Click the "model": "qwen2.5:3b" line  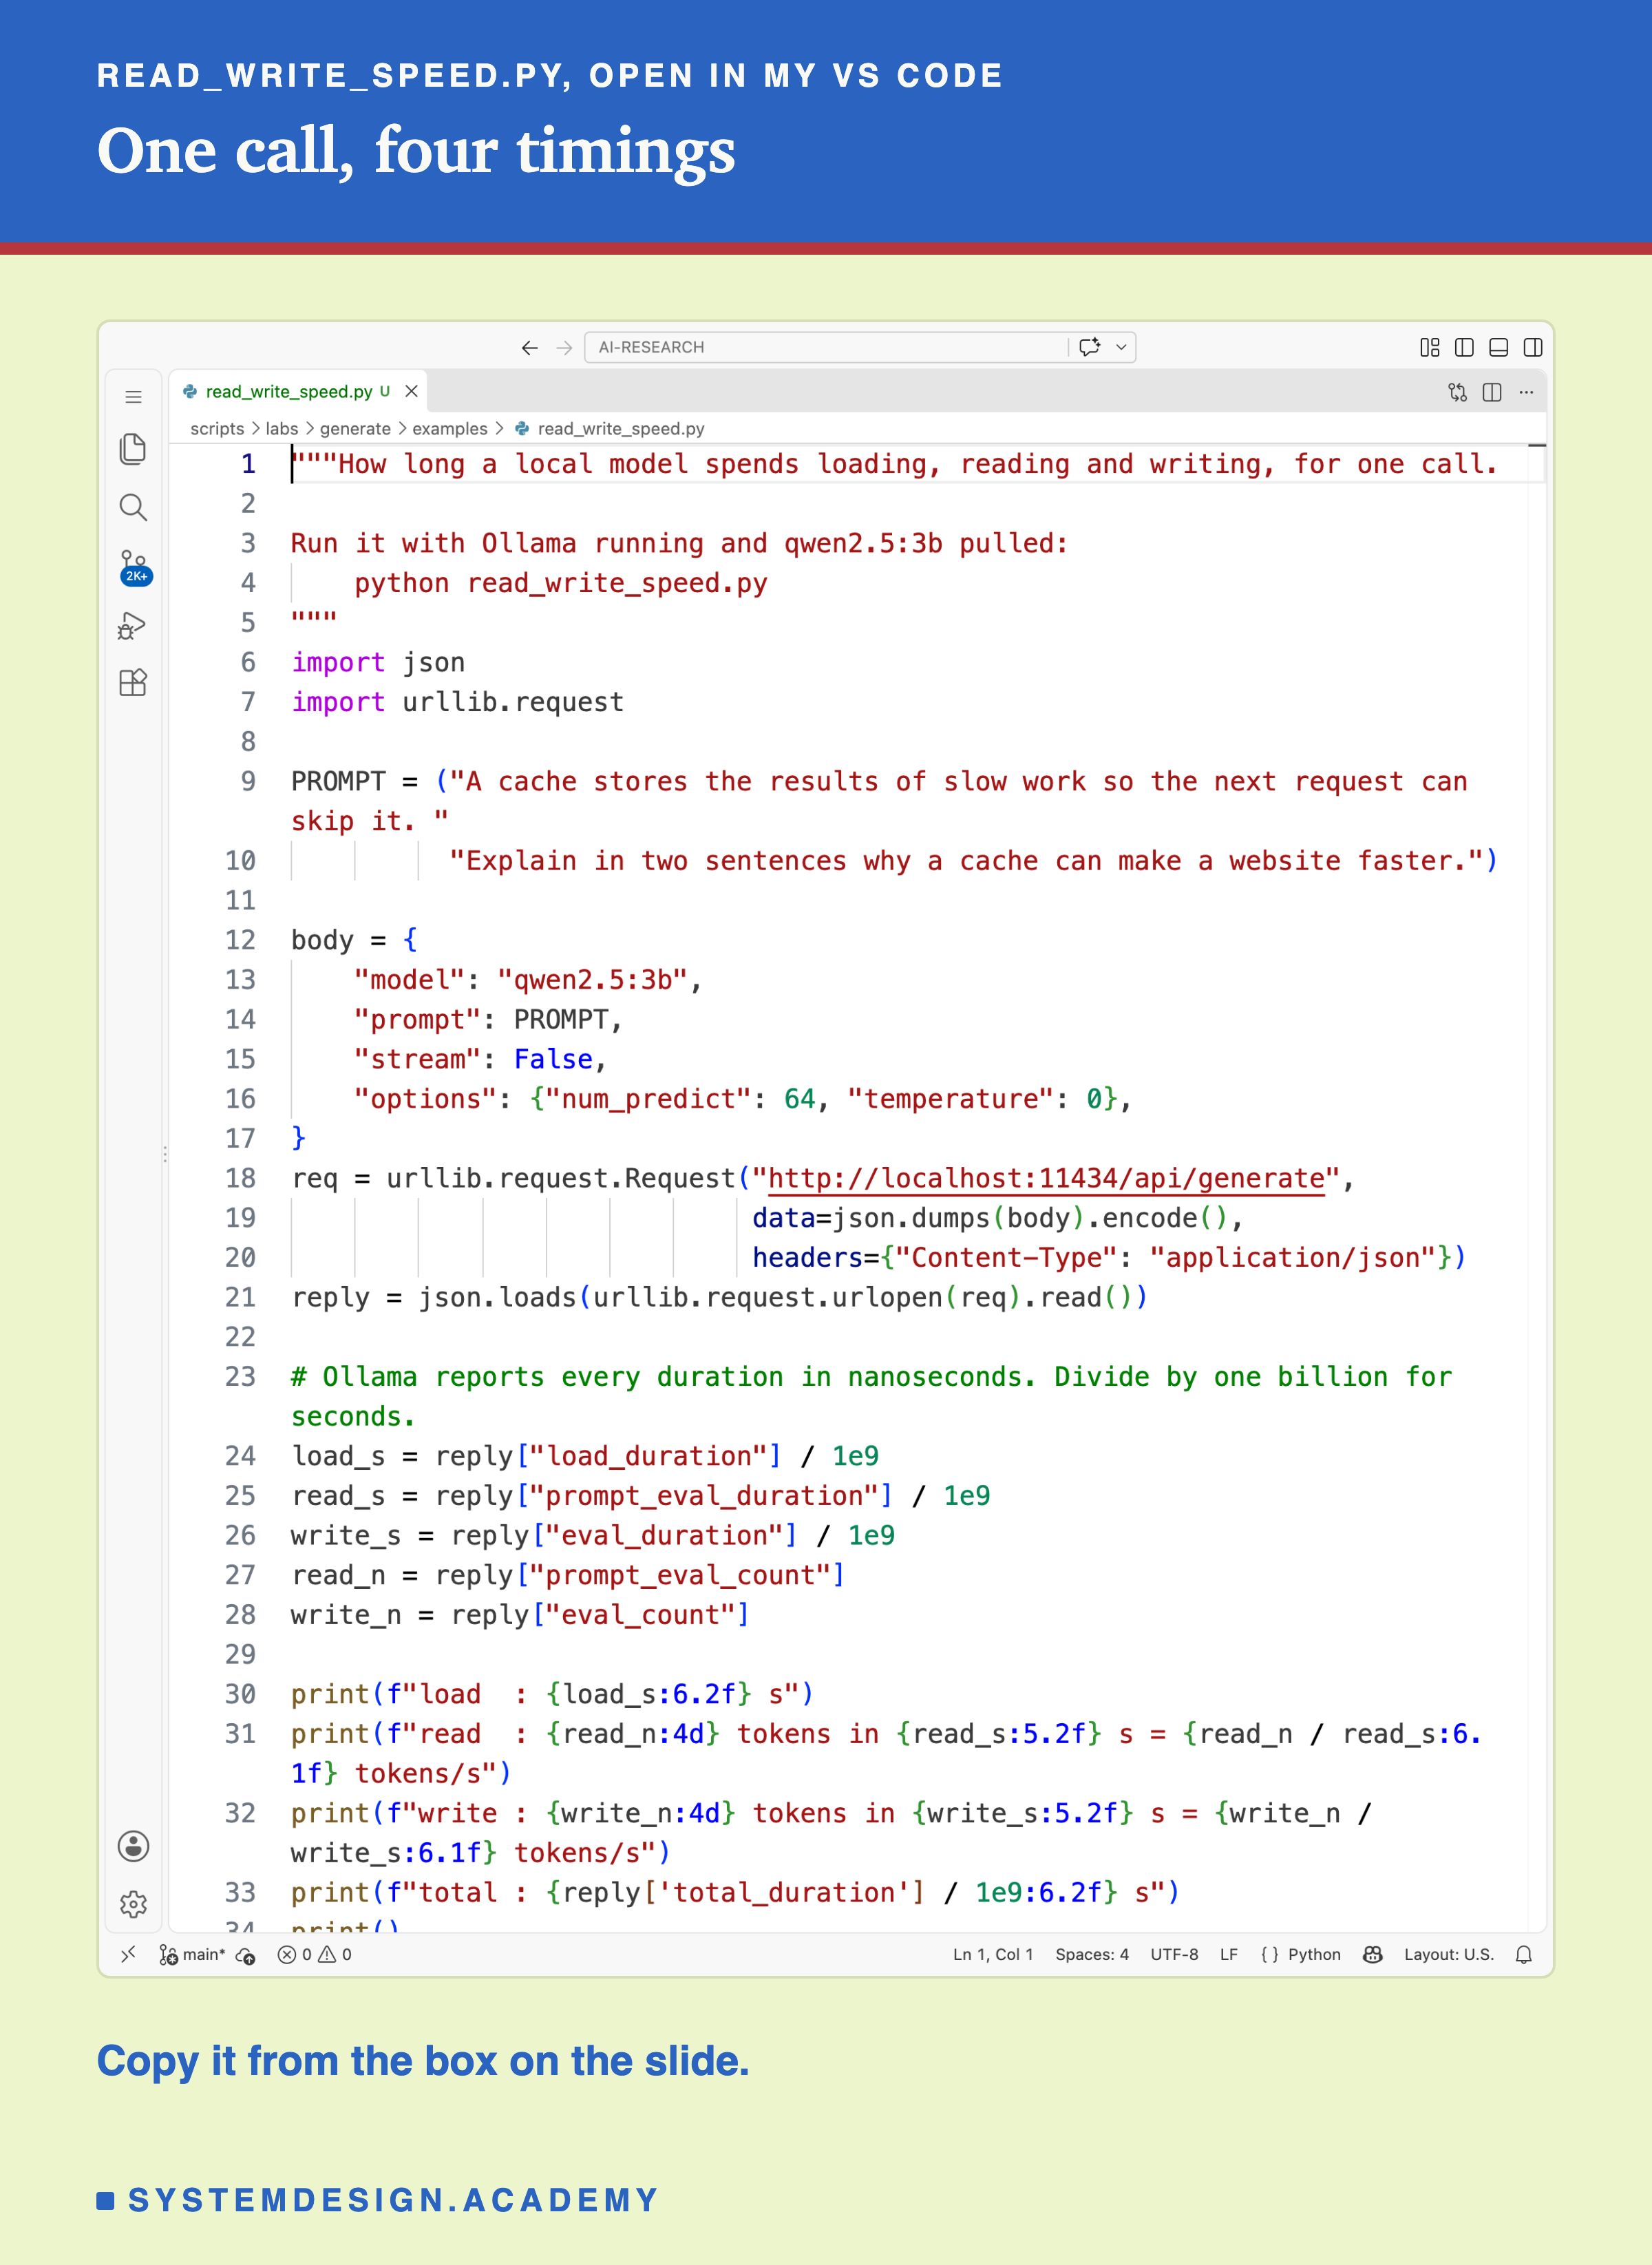528,980
